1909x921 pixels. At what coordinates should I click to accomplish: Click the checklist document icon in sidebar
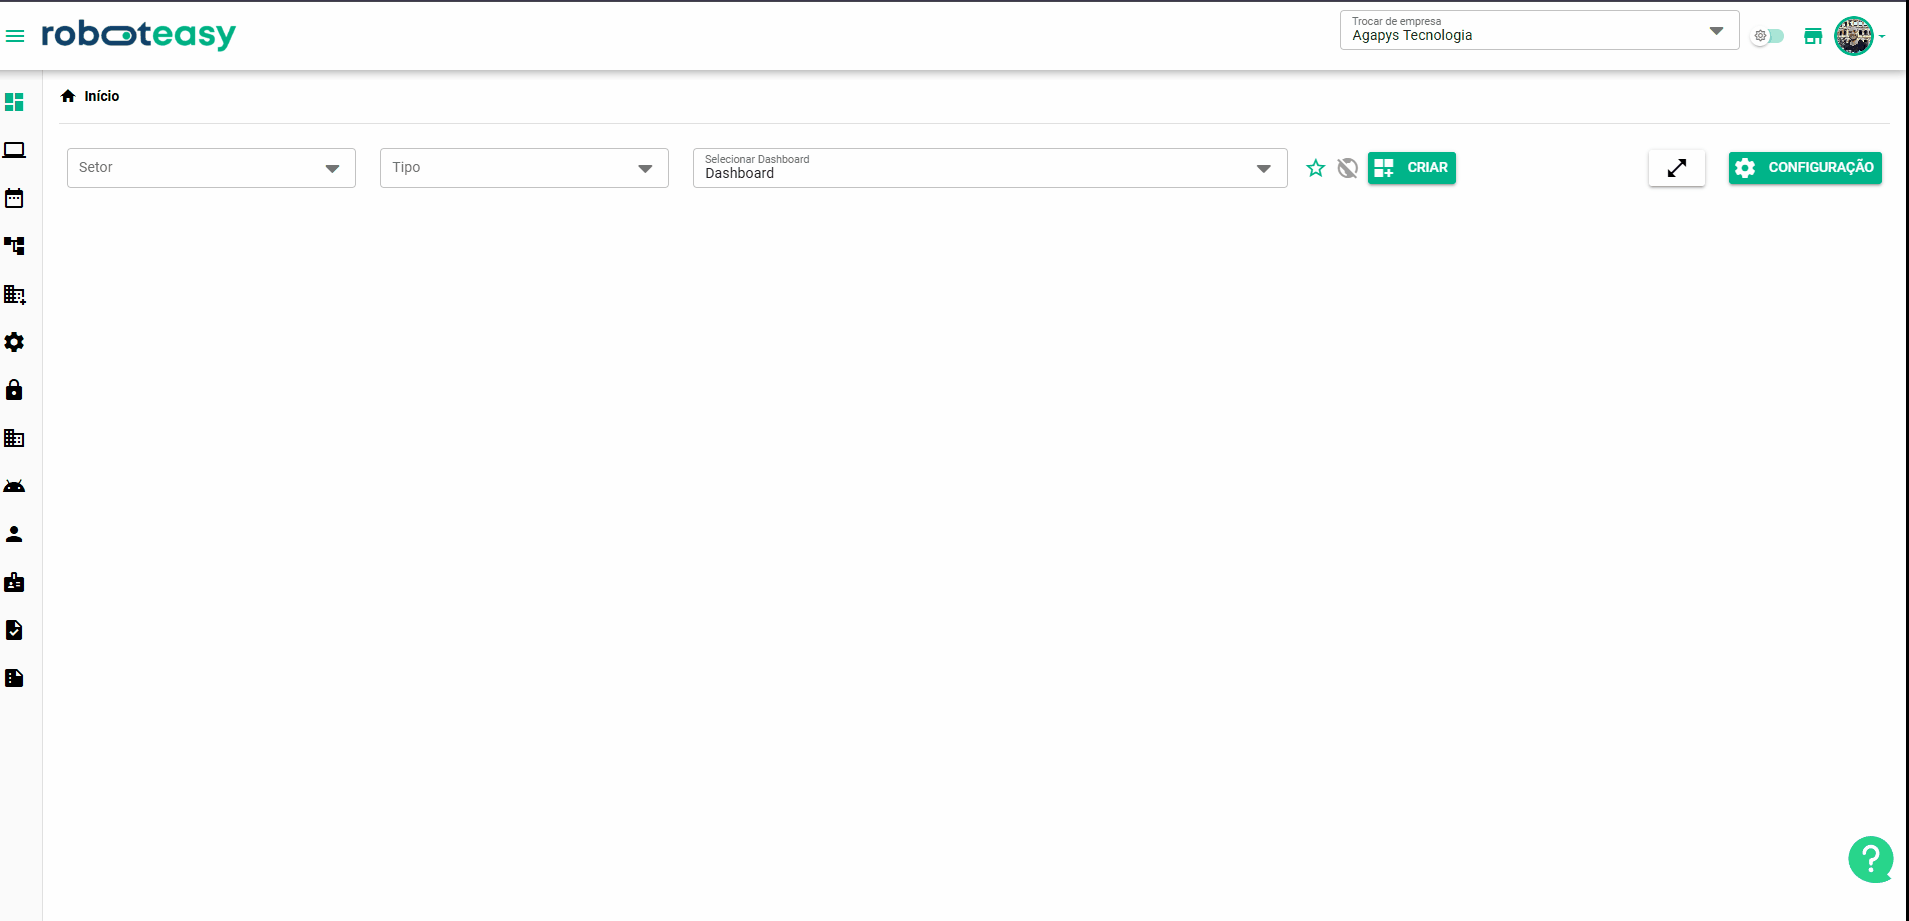pyautogui.click(x=14, y=630)
